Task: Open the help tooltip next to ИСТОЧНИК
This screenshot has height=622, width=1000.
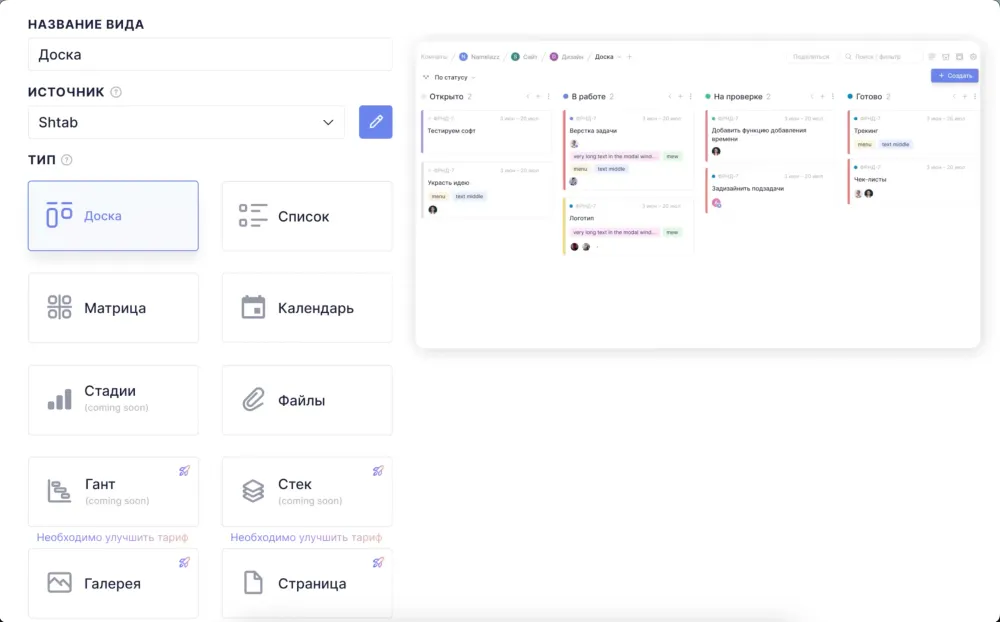Action: pyautogui.click(x=115, y=92)
